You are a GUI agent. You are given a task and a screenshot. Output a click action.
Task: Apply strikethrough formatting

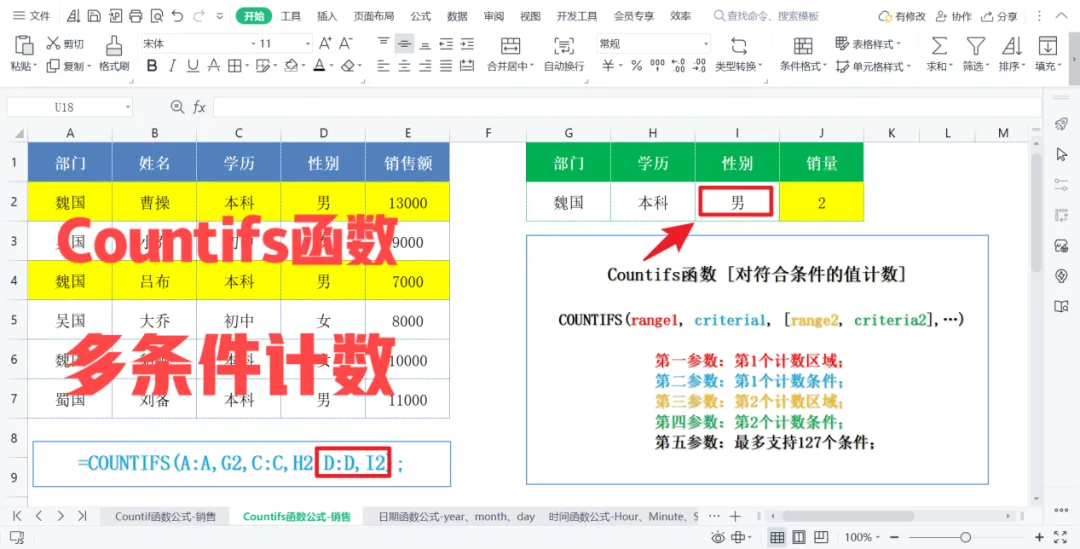(214, 66)
